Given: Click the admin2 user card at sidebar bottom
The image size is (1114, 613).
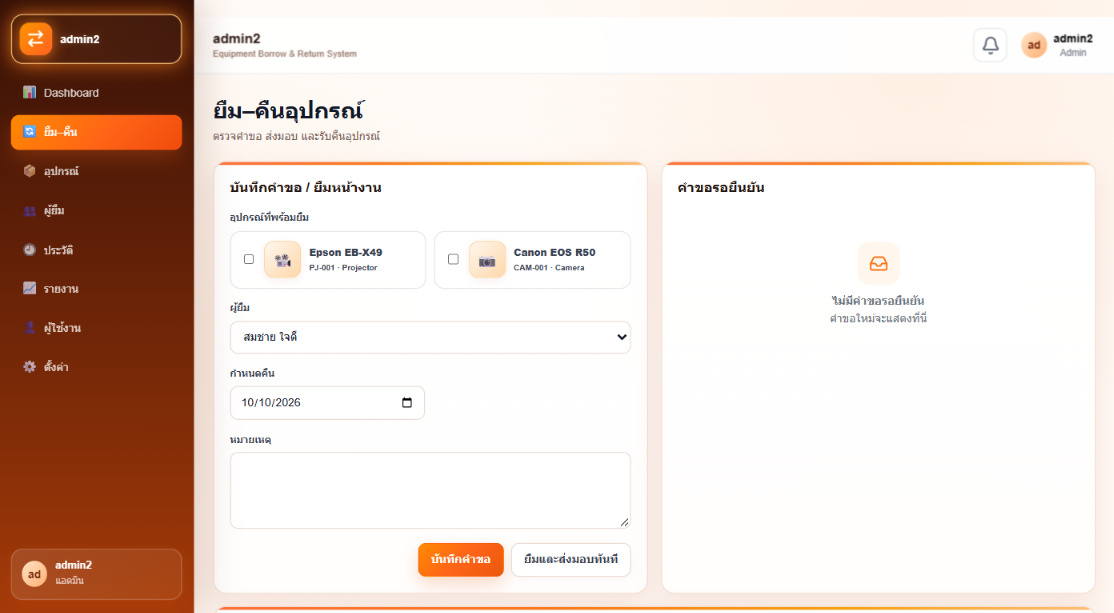Looking at the screenshot, I should pyautogui.click(x=96, y=574).
